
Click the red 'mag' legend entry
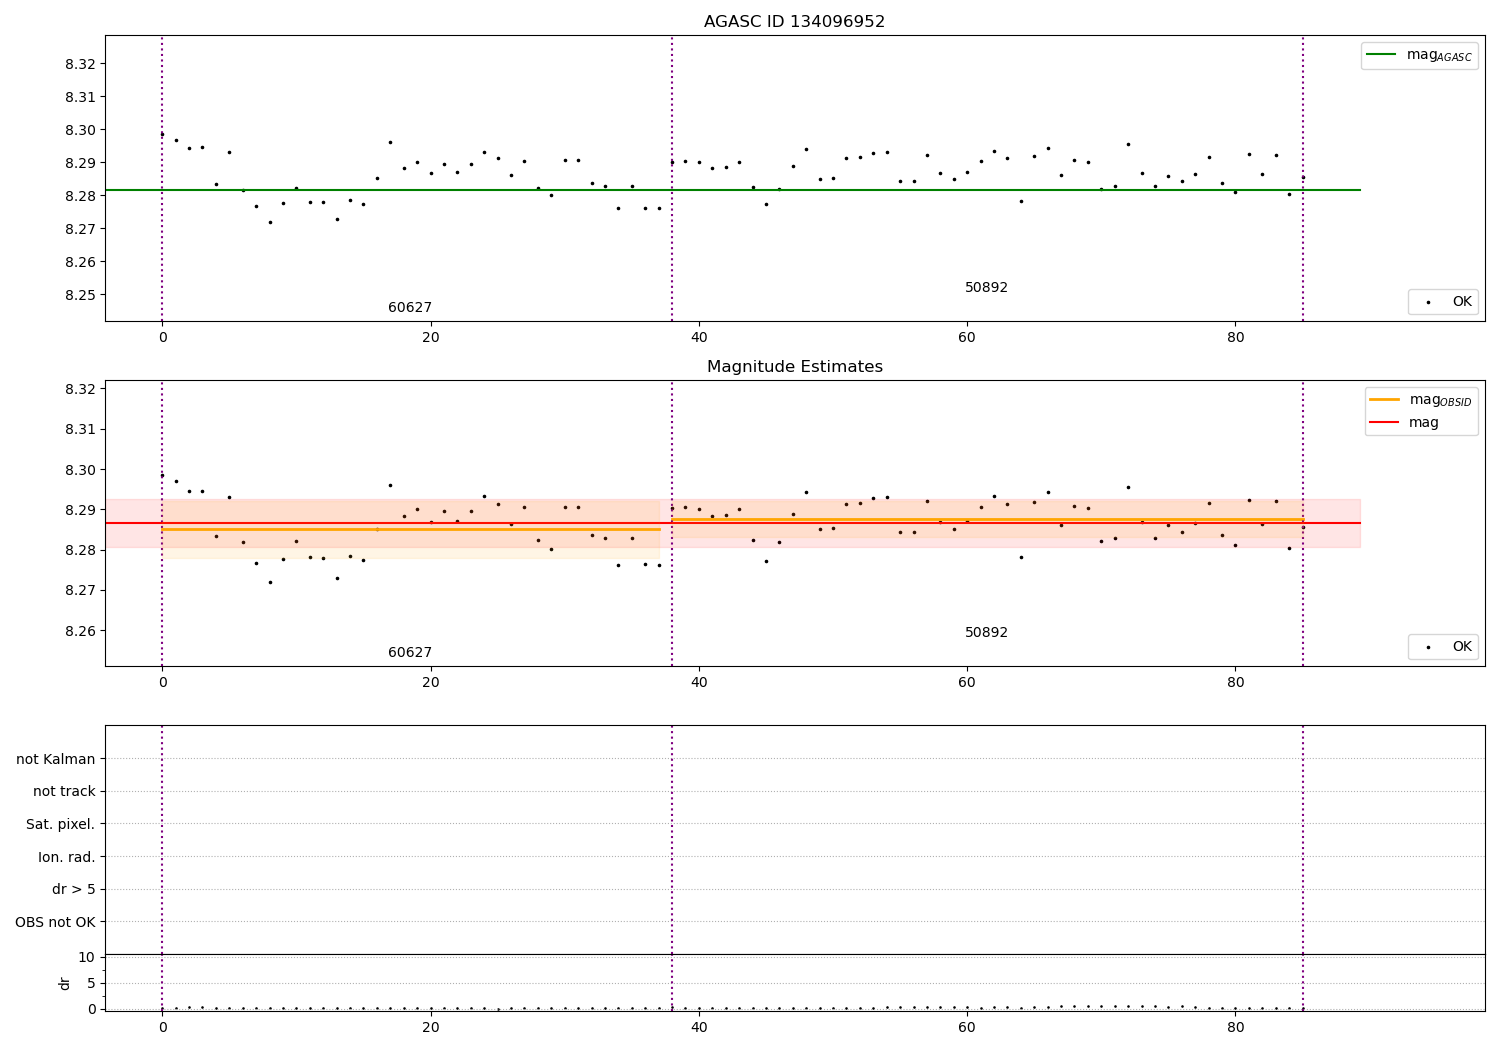click(1404, 422)
